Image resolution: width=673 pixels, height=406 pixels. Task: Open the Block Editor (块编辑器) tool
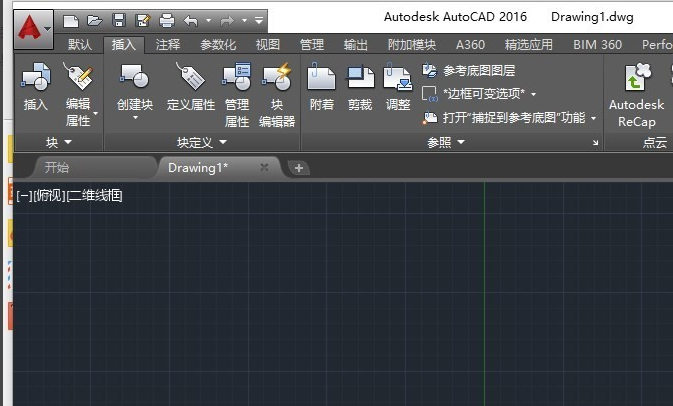[x=276, y=77]
